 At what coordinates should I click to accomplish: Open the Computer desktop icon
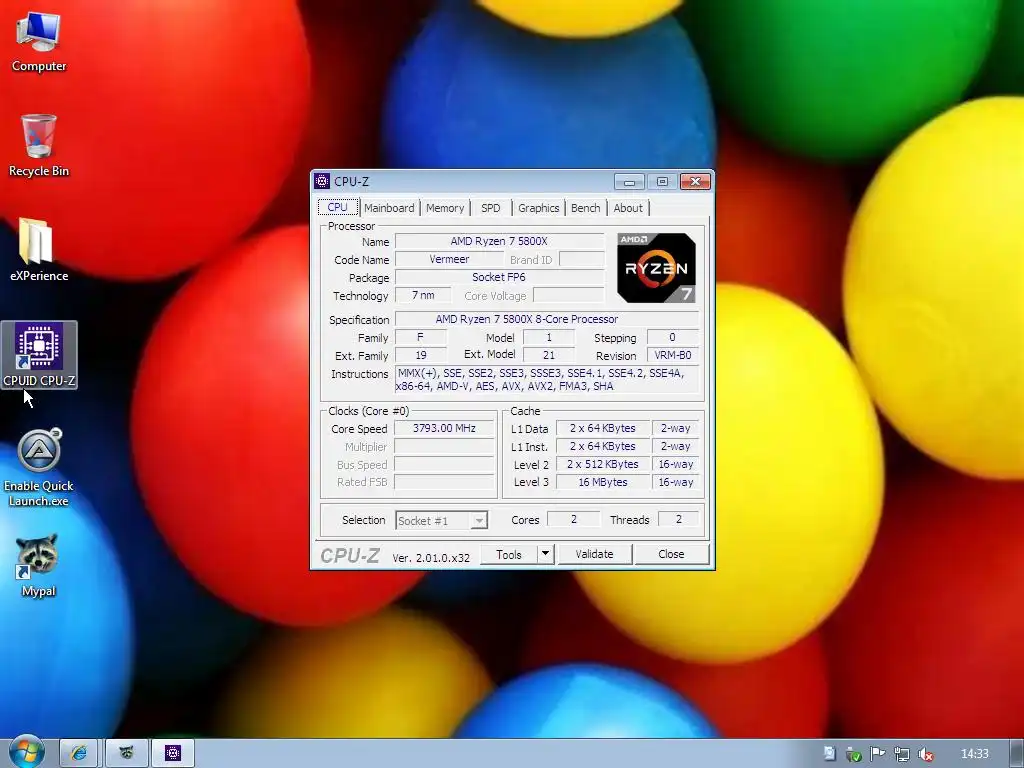pos(39,41)
